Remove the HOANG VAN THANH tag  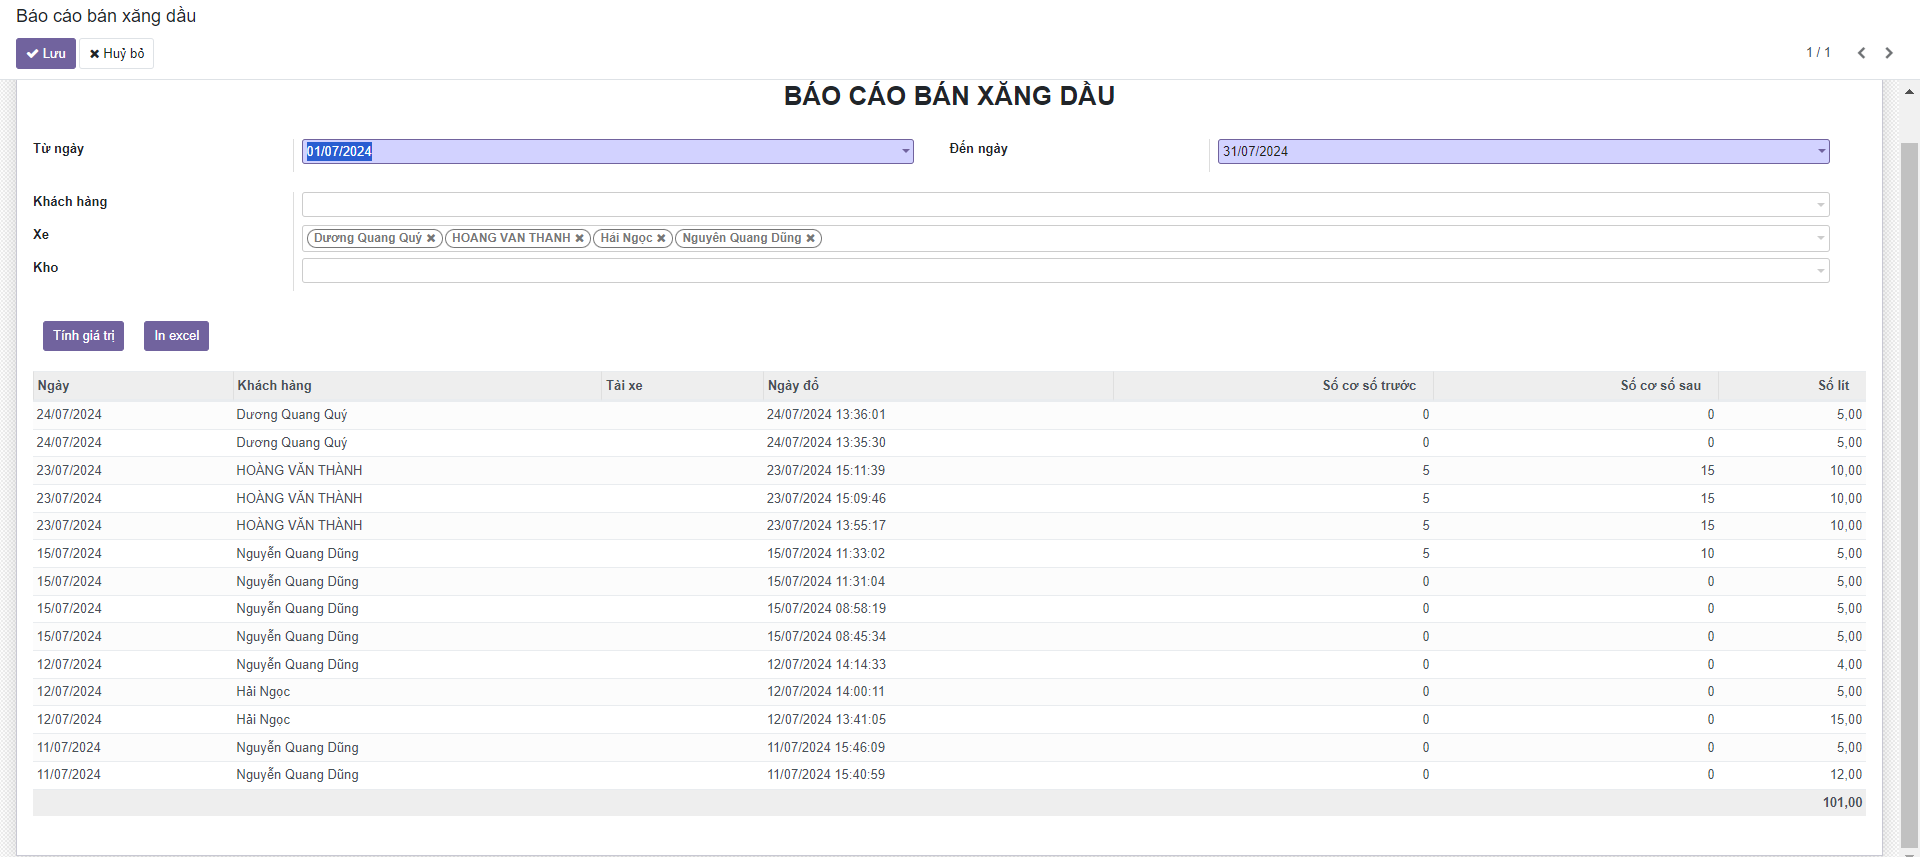pyautogui.click(x=579, y=238)
